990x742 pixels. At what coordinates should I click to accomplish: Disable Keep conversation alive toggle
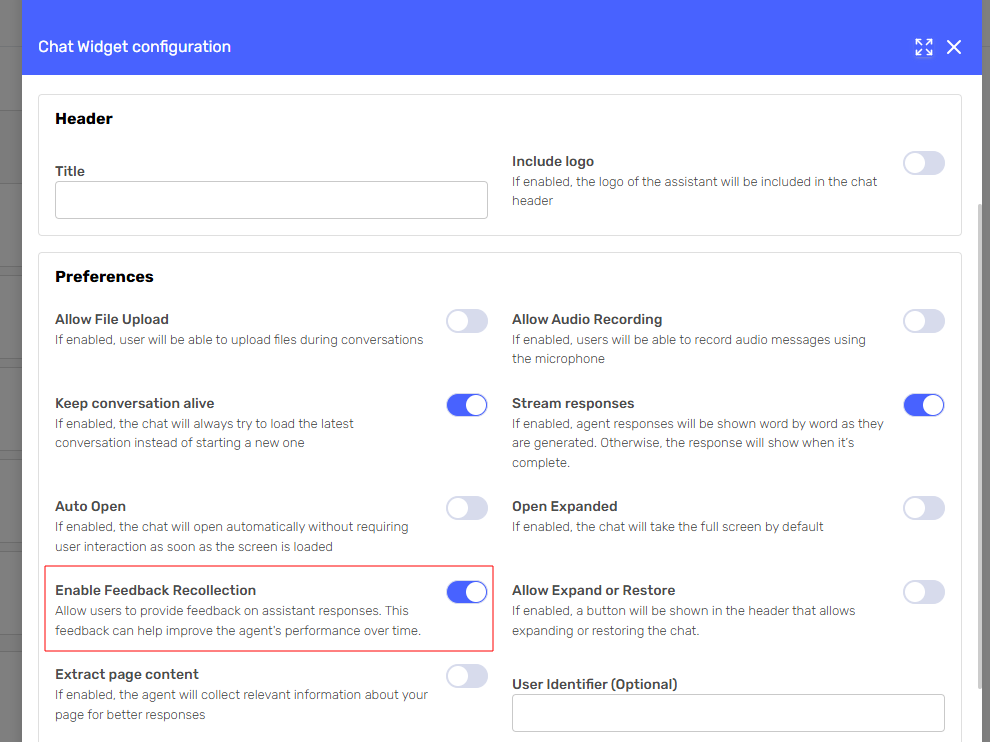click(466, 405)
